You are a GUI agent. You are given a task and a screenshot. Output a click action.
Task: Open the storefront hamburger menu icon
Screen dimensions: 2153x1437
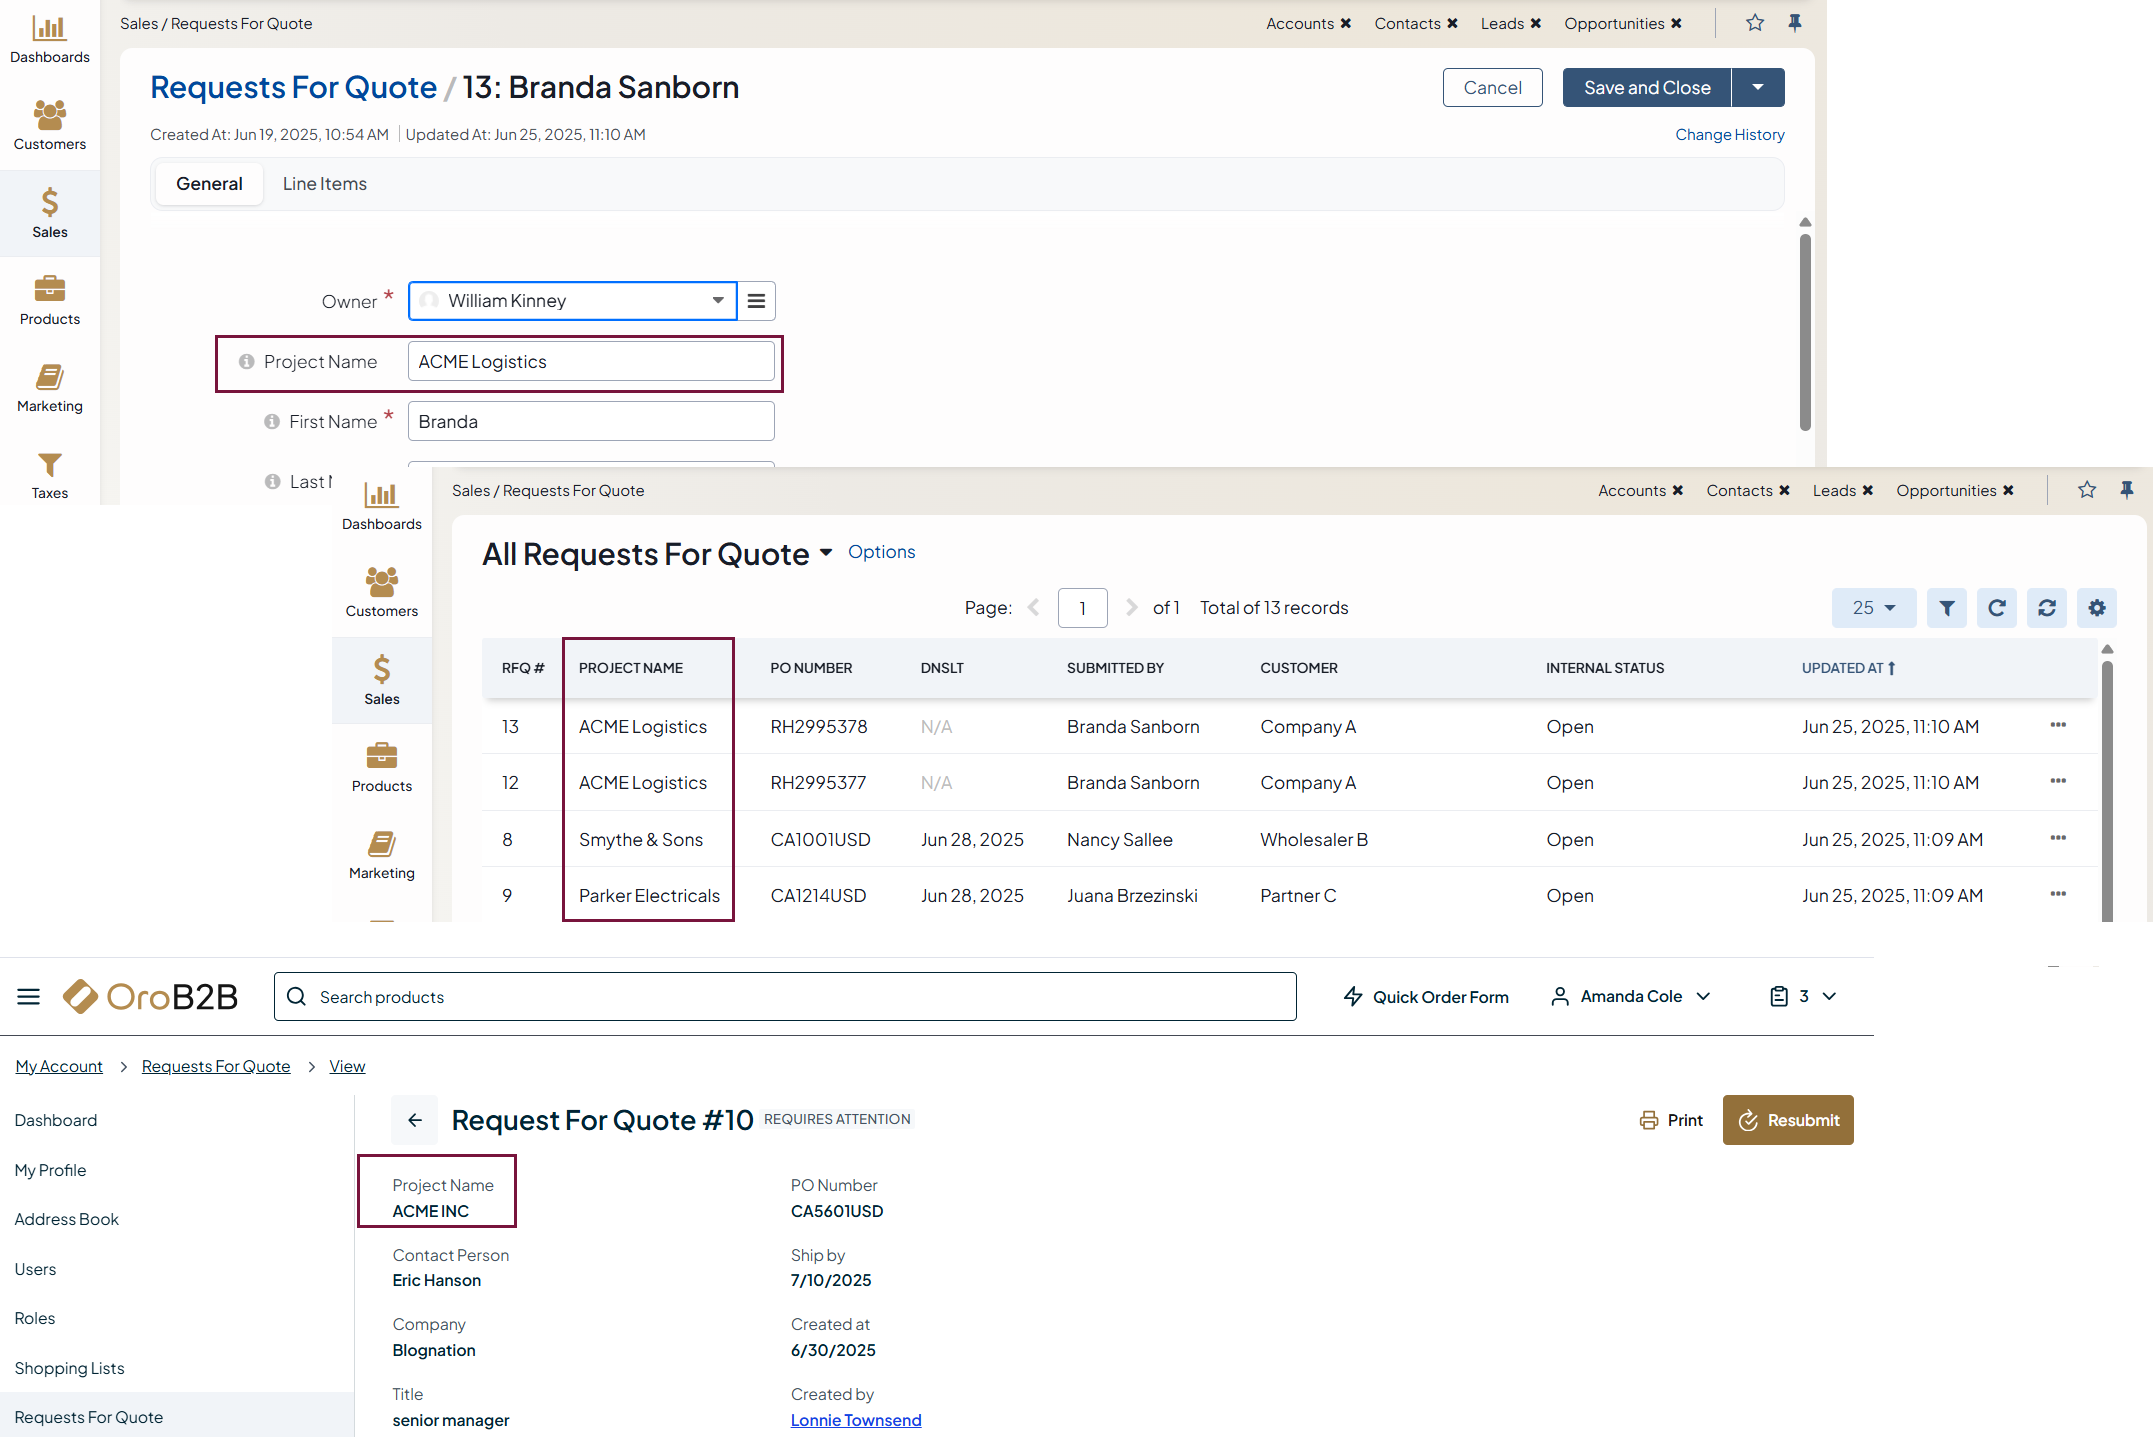click(x=28, y=996)
